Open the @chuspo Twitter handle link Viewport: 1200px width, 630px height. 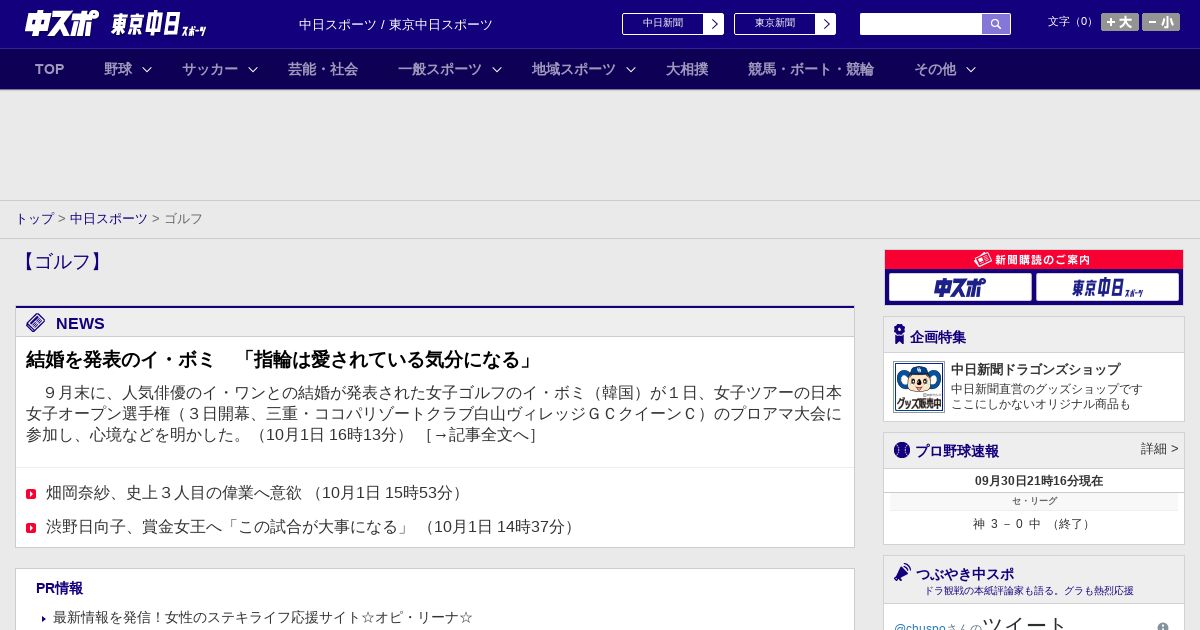pos(920,628)
